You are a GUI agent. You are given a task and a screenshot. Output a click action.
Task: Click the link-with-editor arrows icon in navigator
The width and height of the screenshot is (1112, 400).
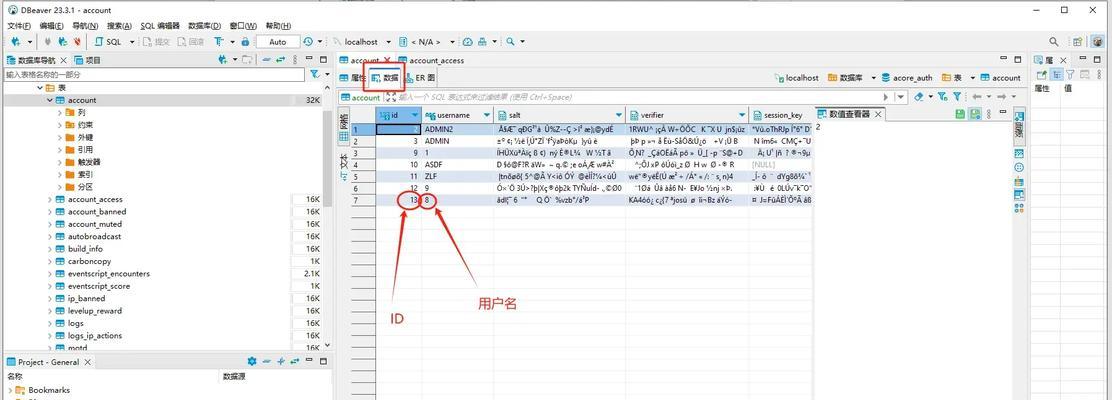point(281,60)
